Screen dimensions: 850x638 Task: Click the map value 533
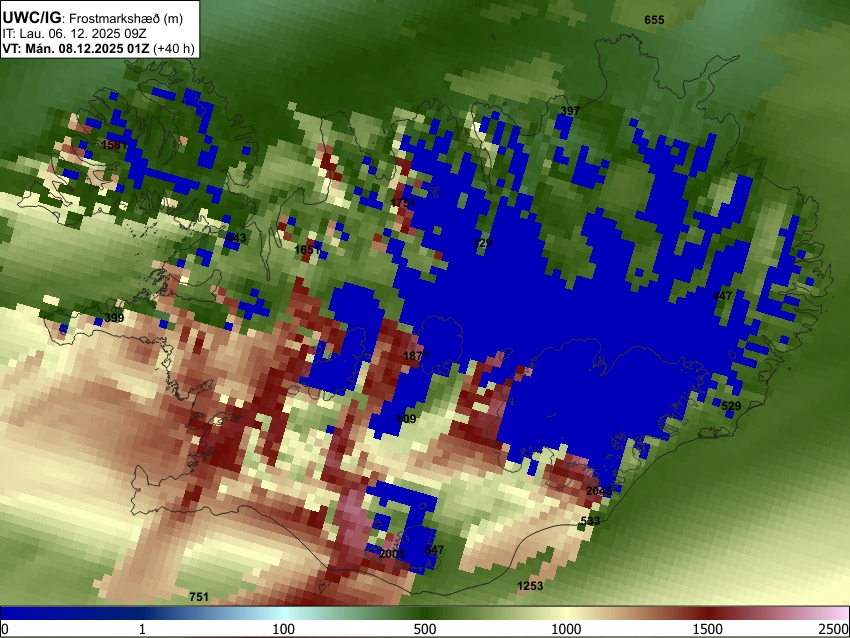pos(590,521)
